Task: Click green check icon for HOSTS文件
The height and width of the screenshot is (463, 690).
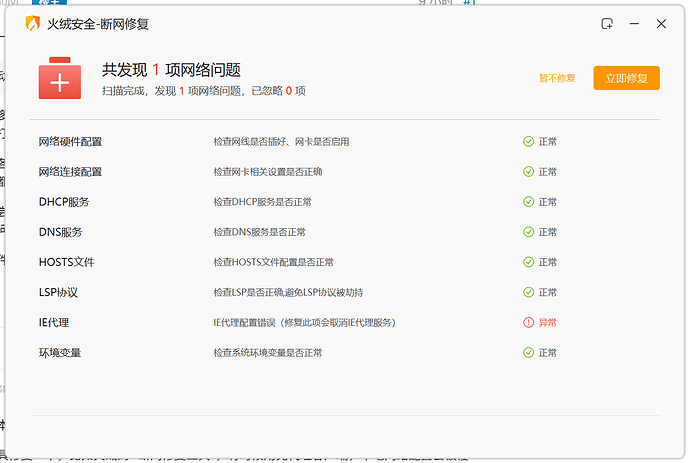Action: click(529, 262)
